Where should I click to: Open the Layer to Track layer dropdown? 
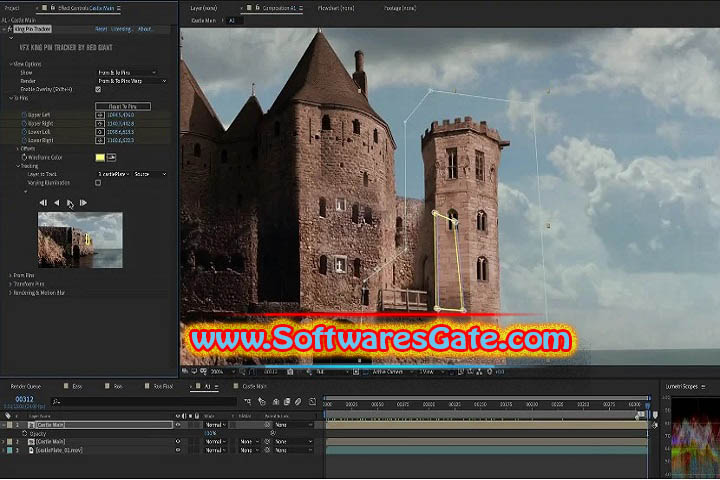[113, 174]
